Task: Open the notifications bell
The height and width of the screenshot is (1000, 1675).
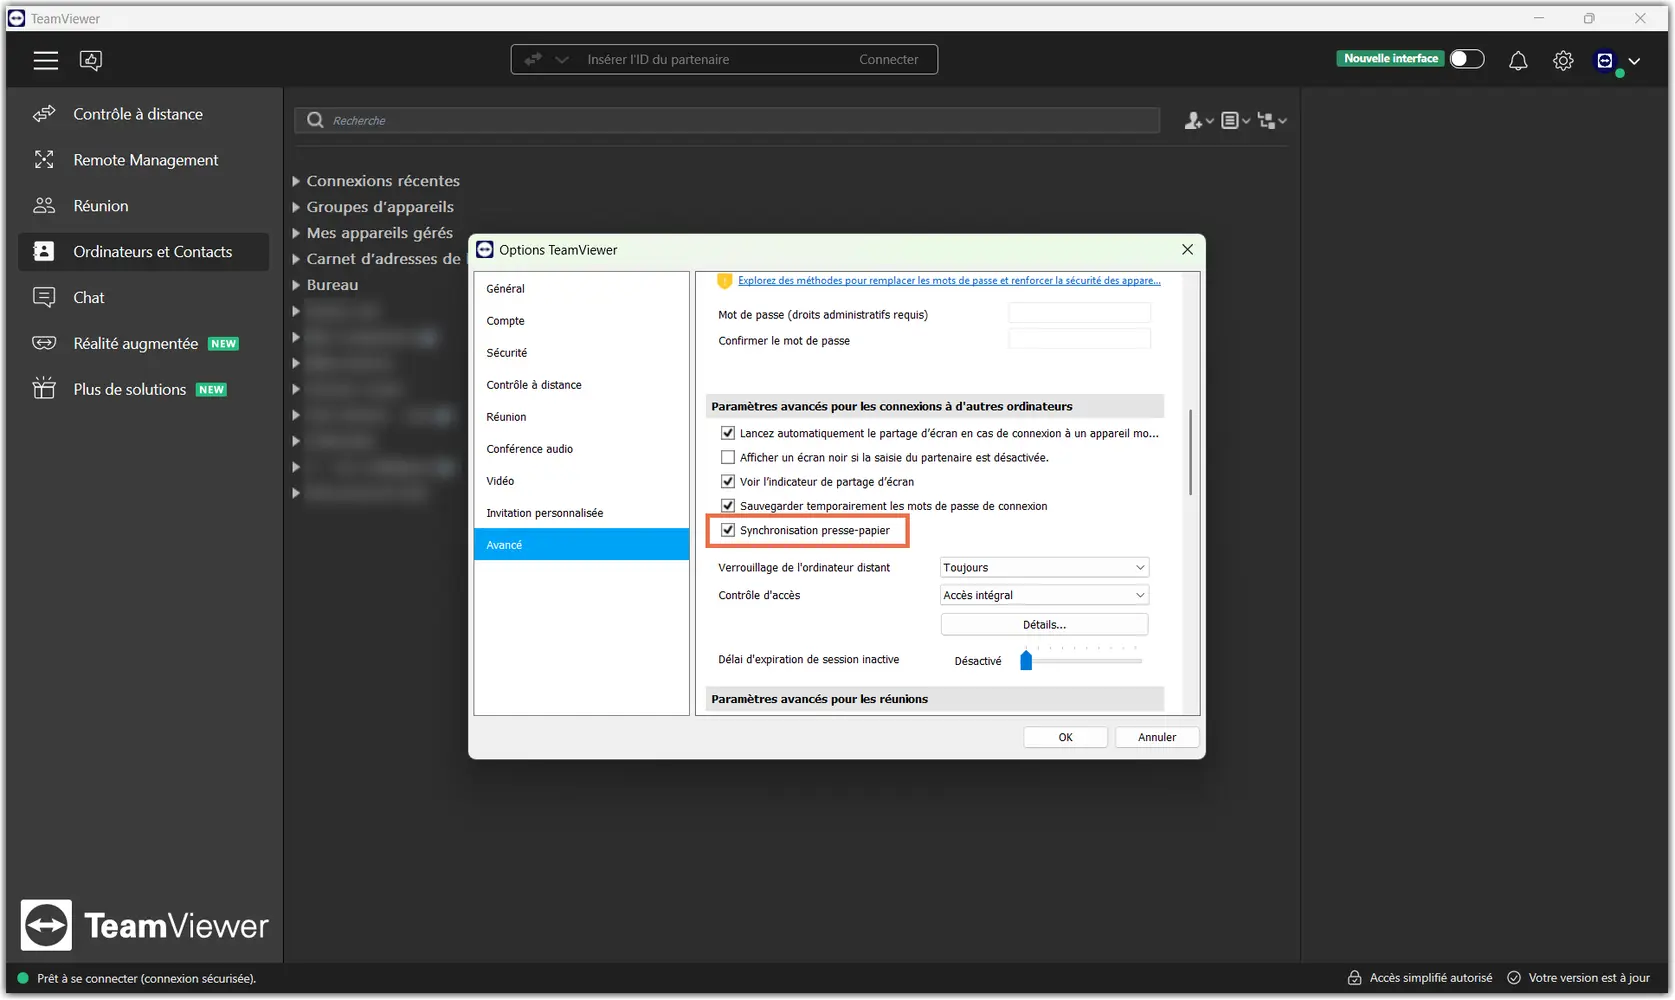Action: pos(1518,61)
